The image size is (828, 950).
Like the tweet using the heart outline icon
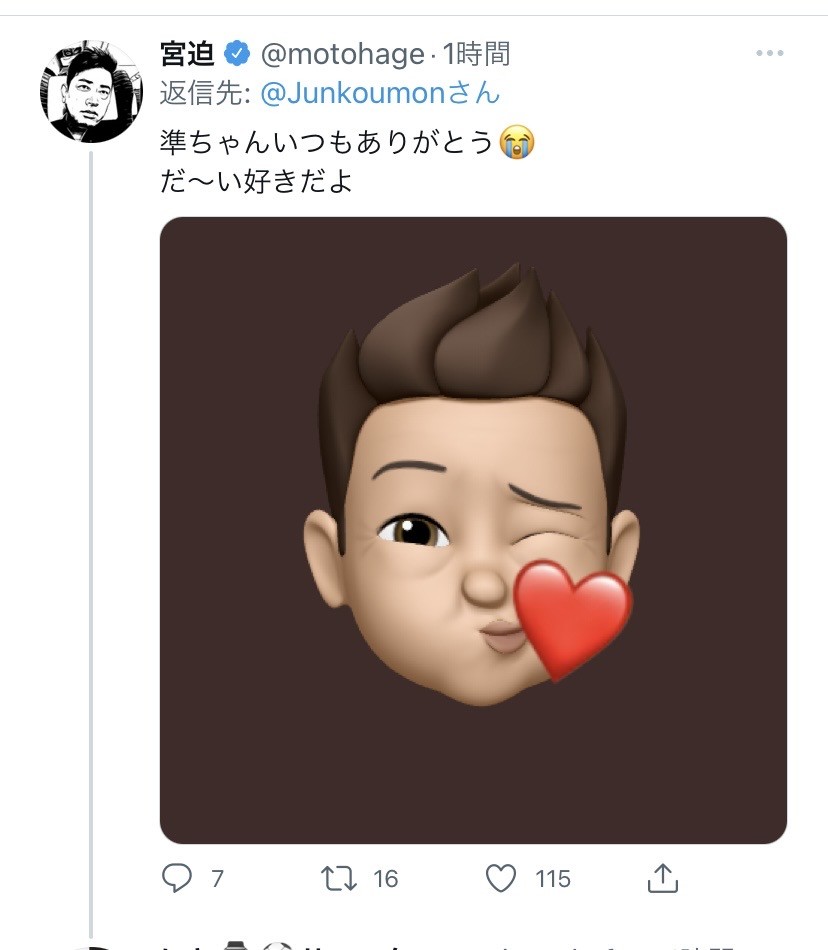[500, 878]
